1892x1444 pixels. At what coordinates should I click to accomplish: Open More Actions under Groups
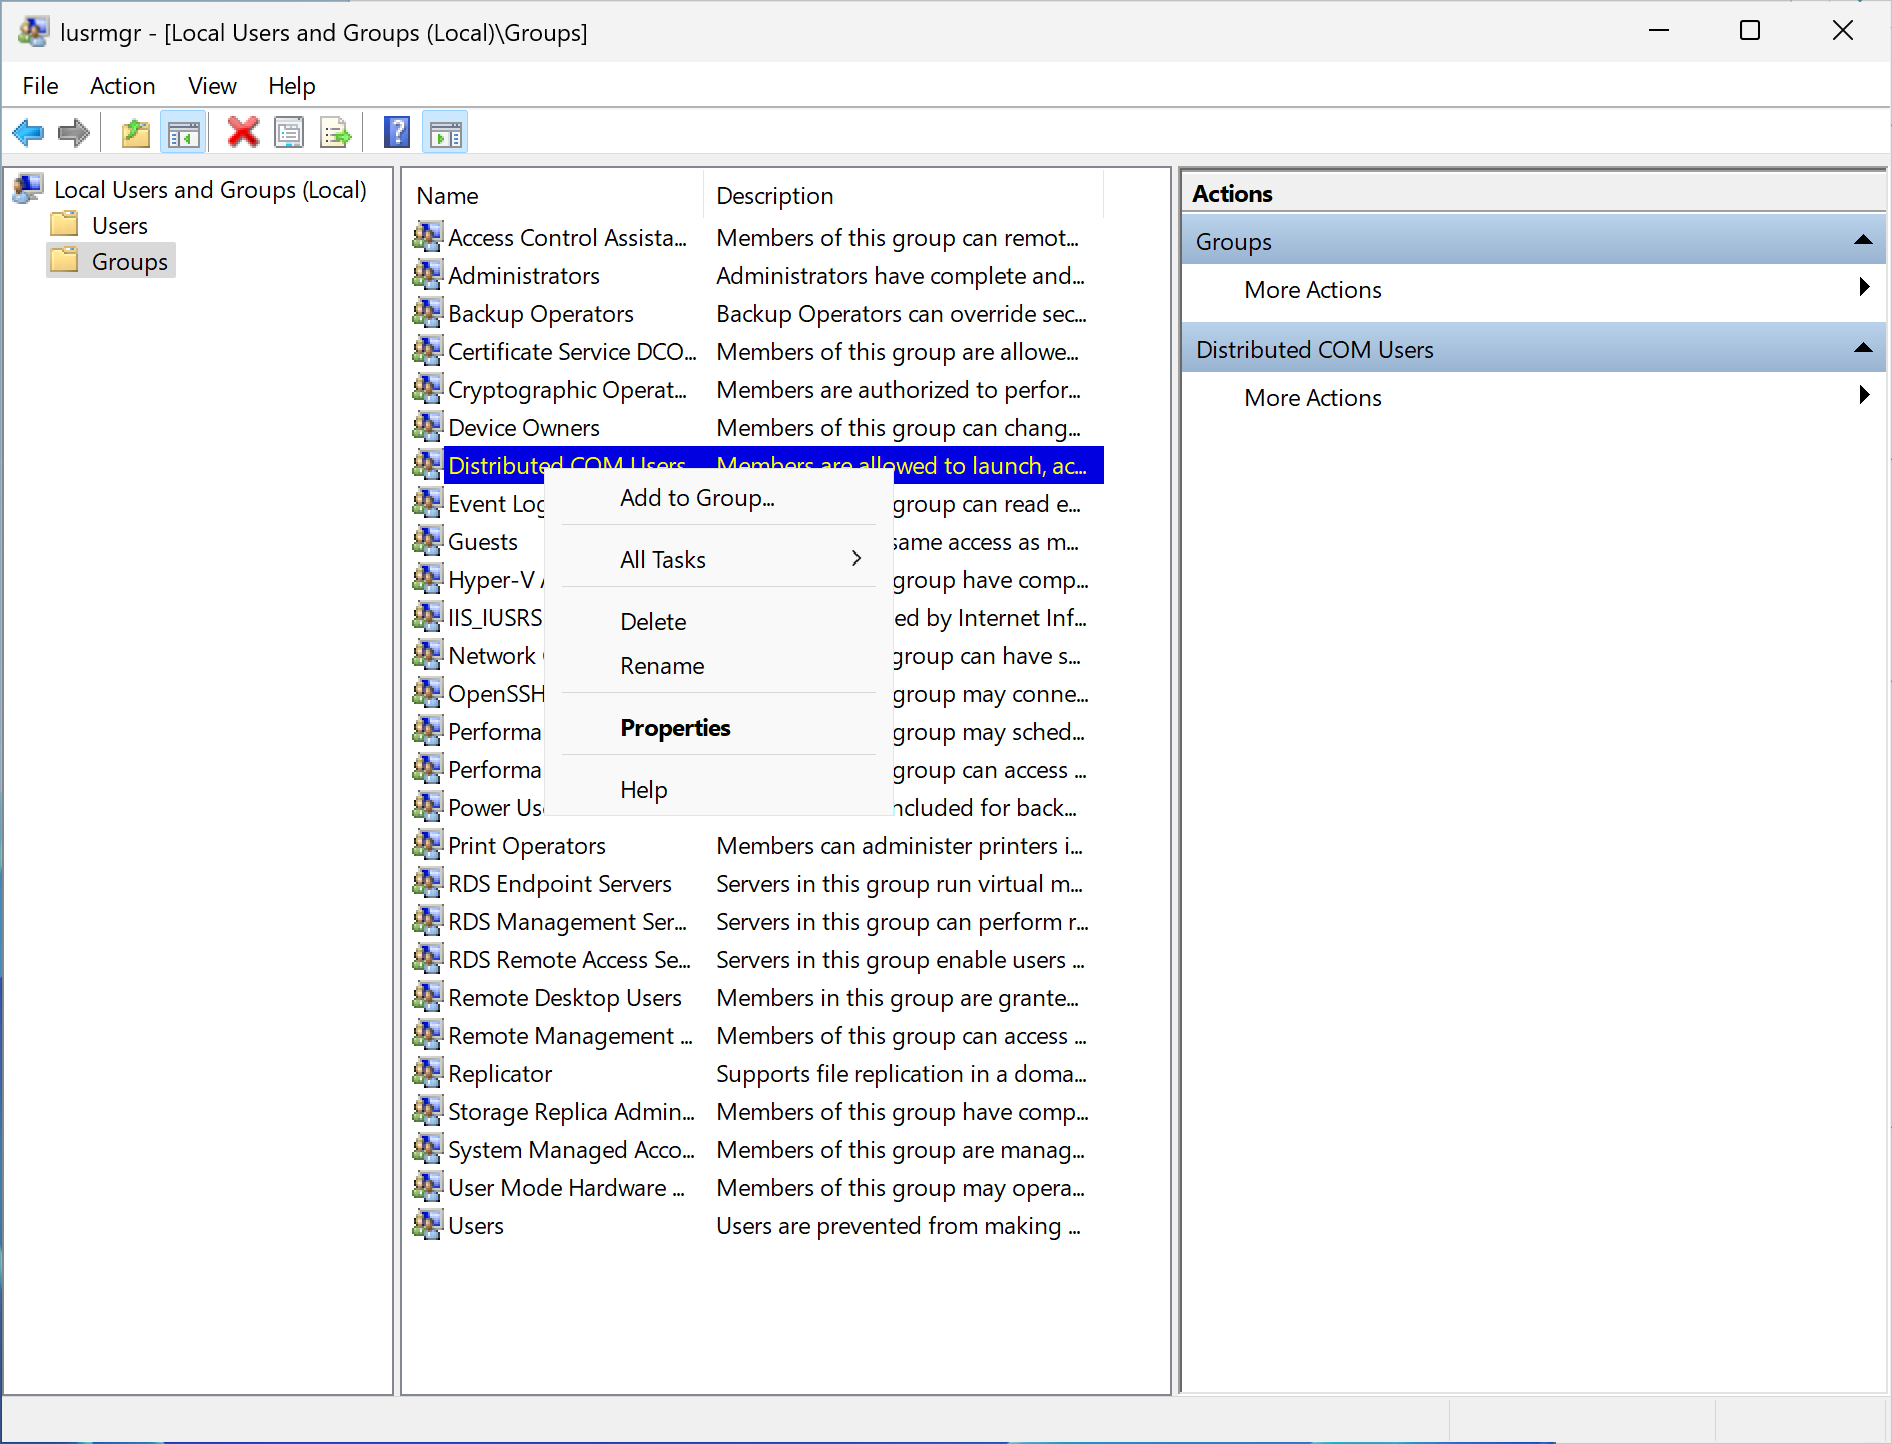click(1312, 290)
